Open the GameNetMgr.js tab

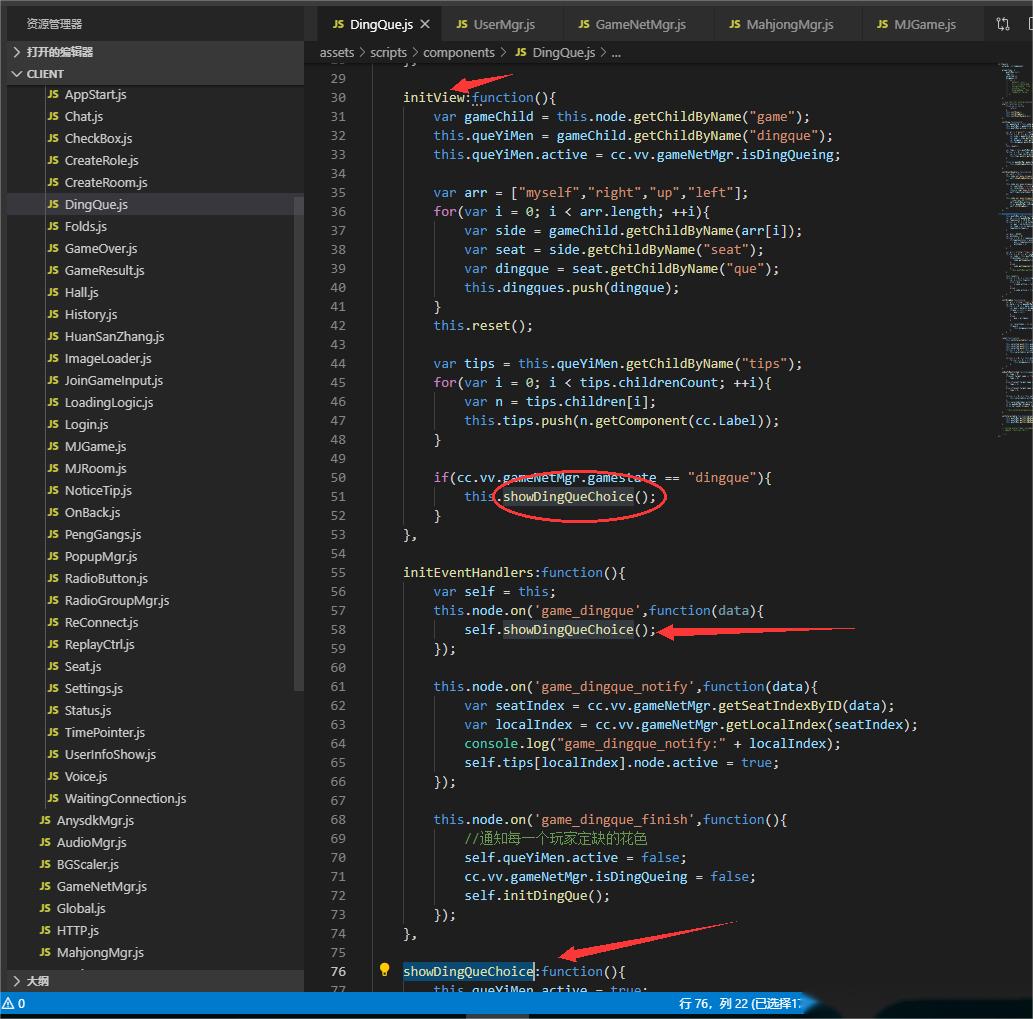pos(640,24)
